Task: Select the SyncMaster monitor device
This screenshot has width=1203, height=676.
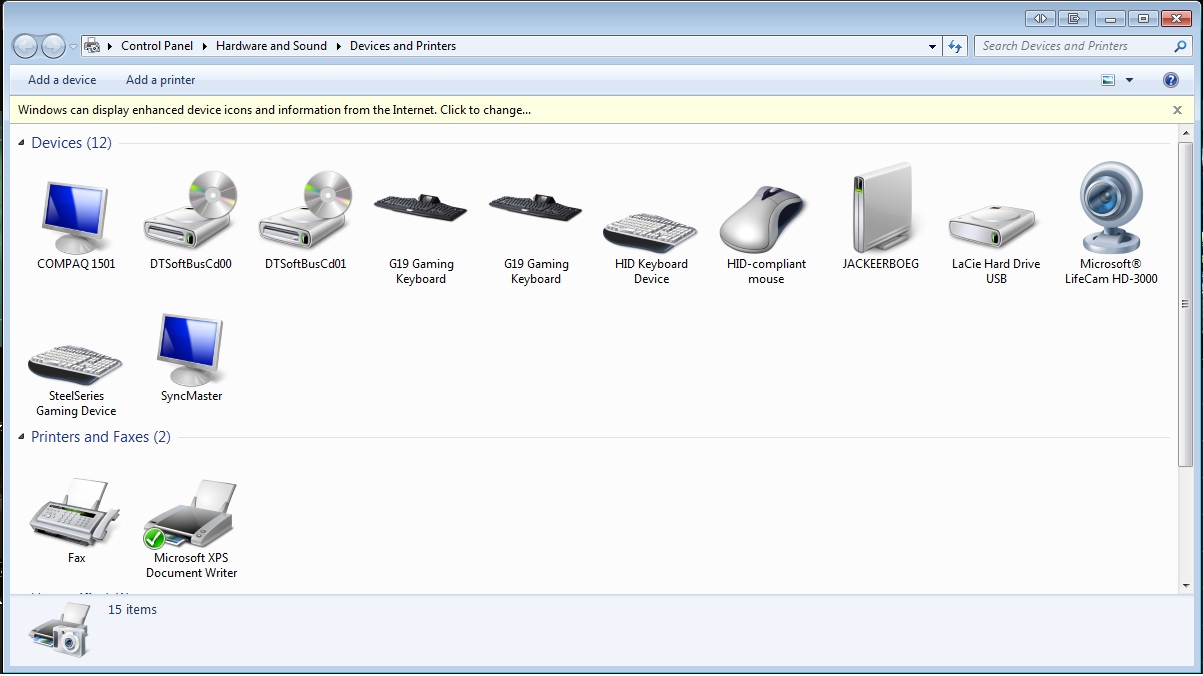Action: (x=191, y=358)
